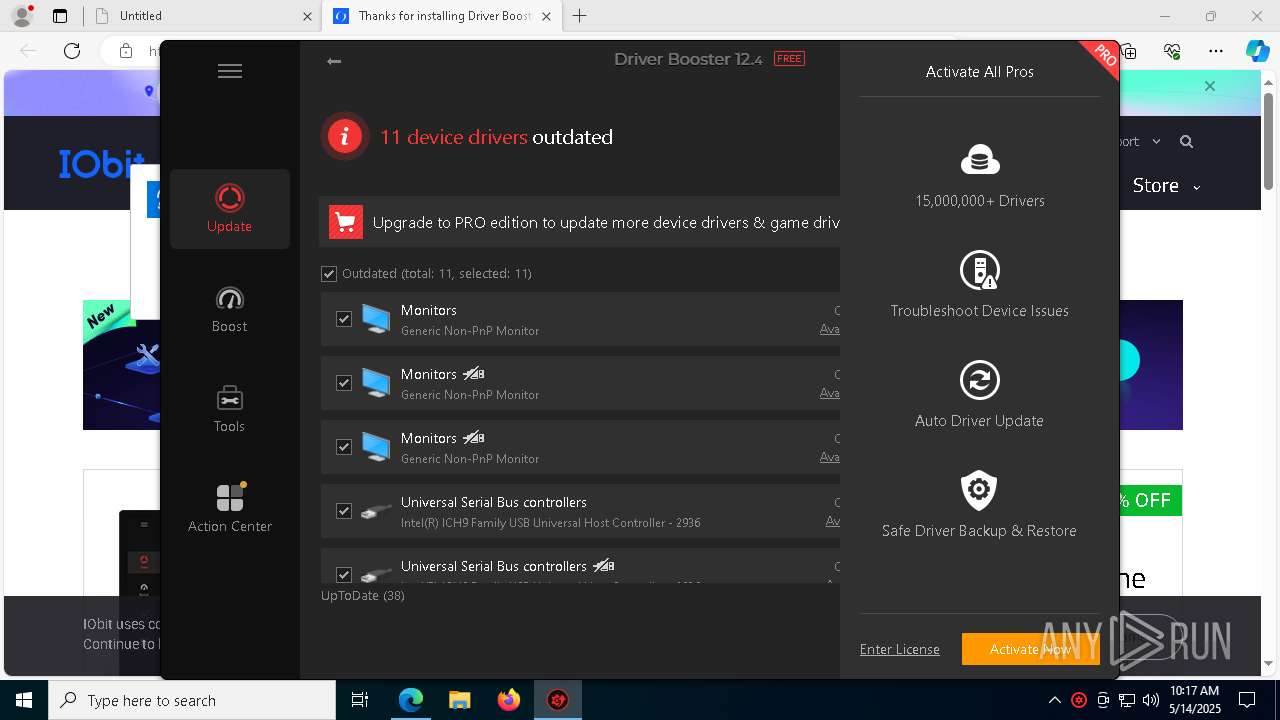Open Task View on taskbar
Image resolution: width=1280 pixels, height=720 pixels.
click(360, 701)
